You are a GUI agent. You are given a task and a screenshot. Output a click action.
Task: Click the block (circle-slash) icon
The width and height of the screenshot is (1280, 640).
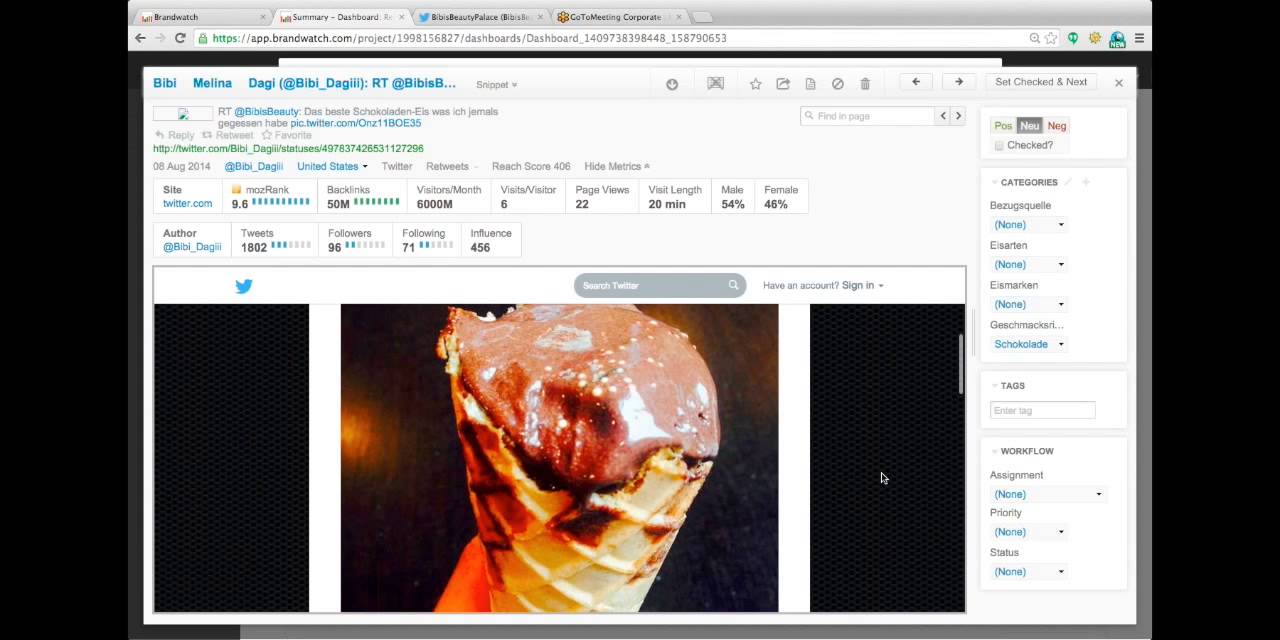[838, 84]
